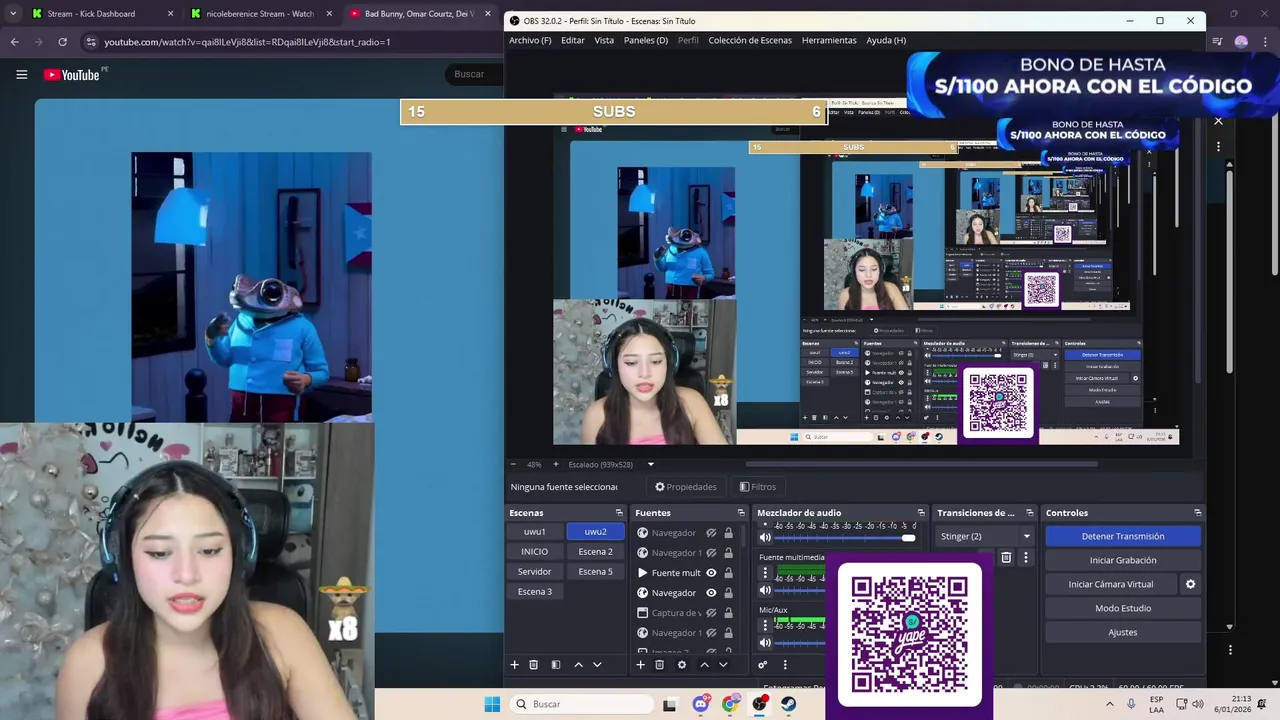Adjust the topmost mixer volume slider
This screenshot has width=1280, height=720.
click(846, 538)
